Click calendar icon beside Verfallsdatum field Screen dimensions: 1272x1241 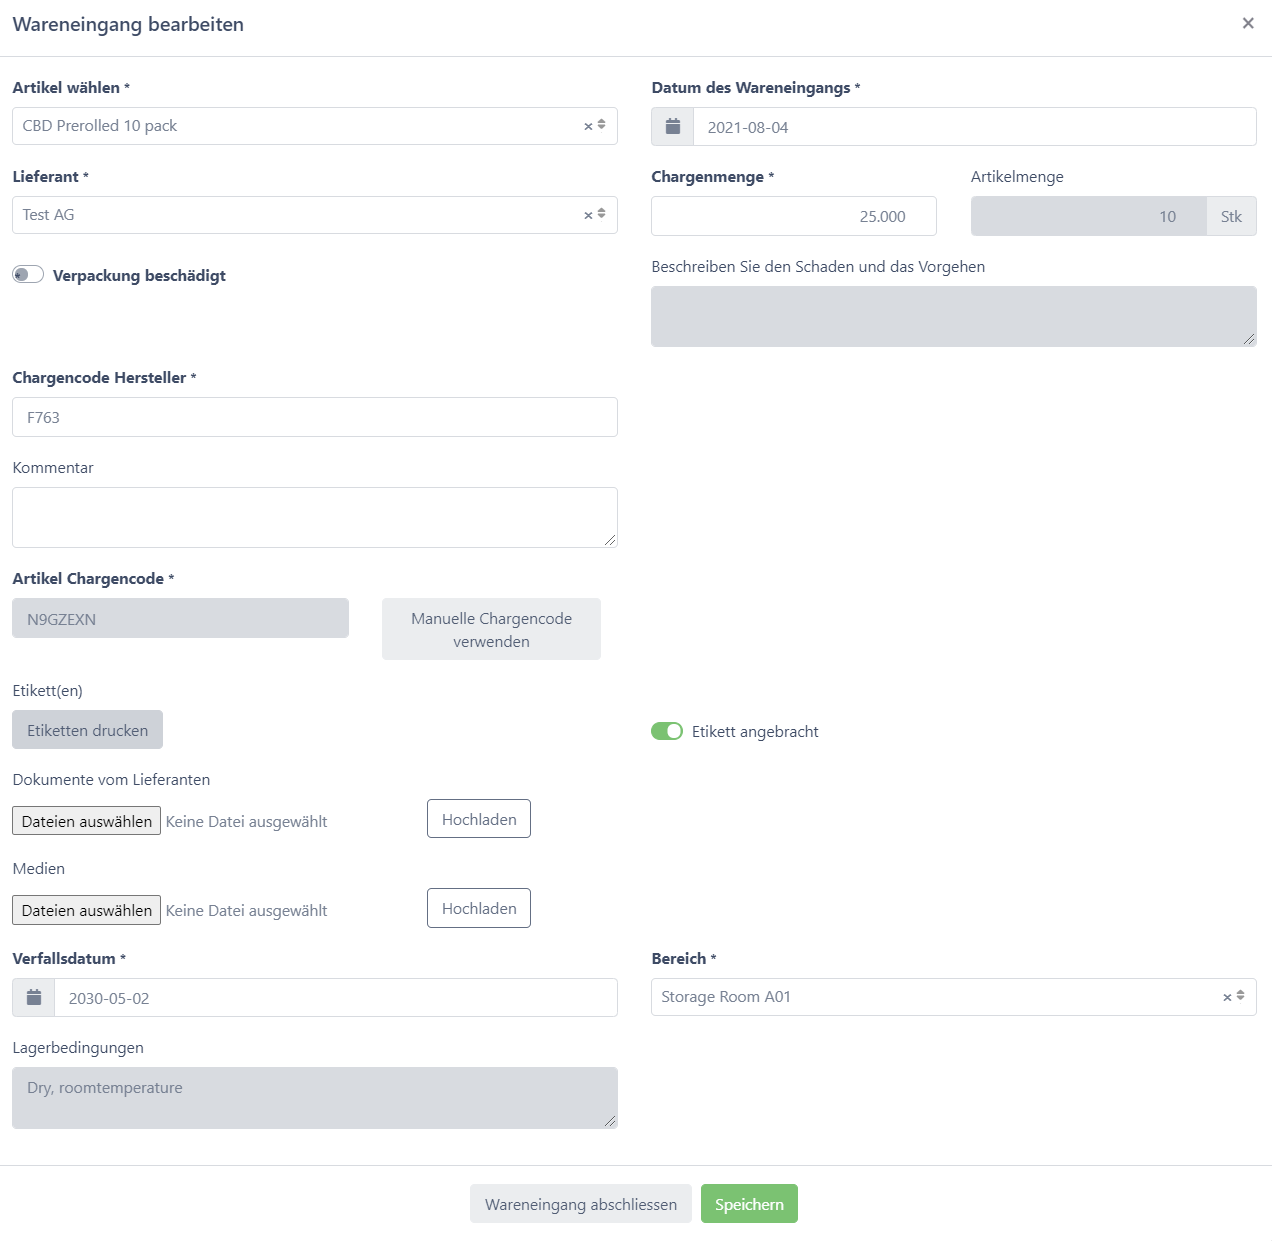[34, 998]
